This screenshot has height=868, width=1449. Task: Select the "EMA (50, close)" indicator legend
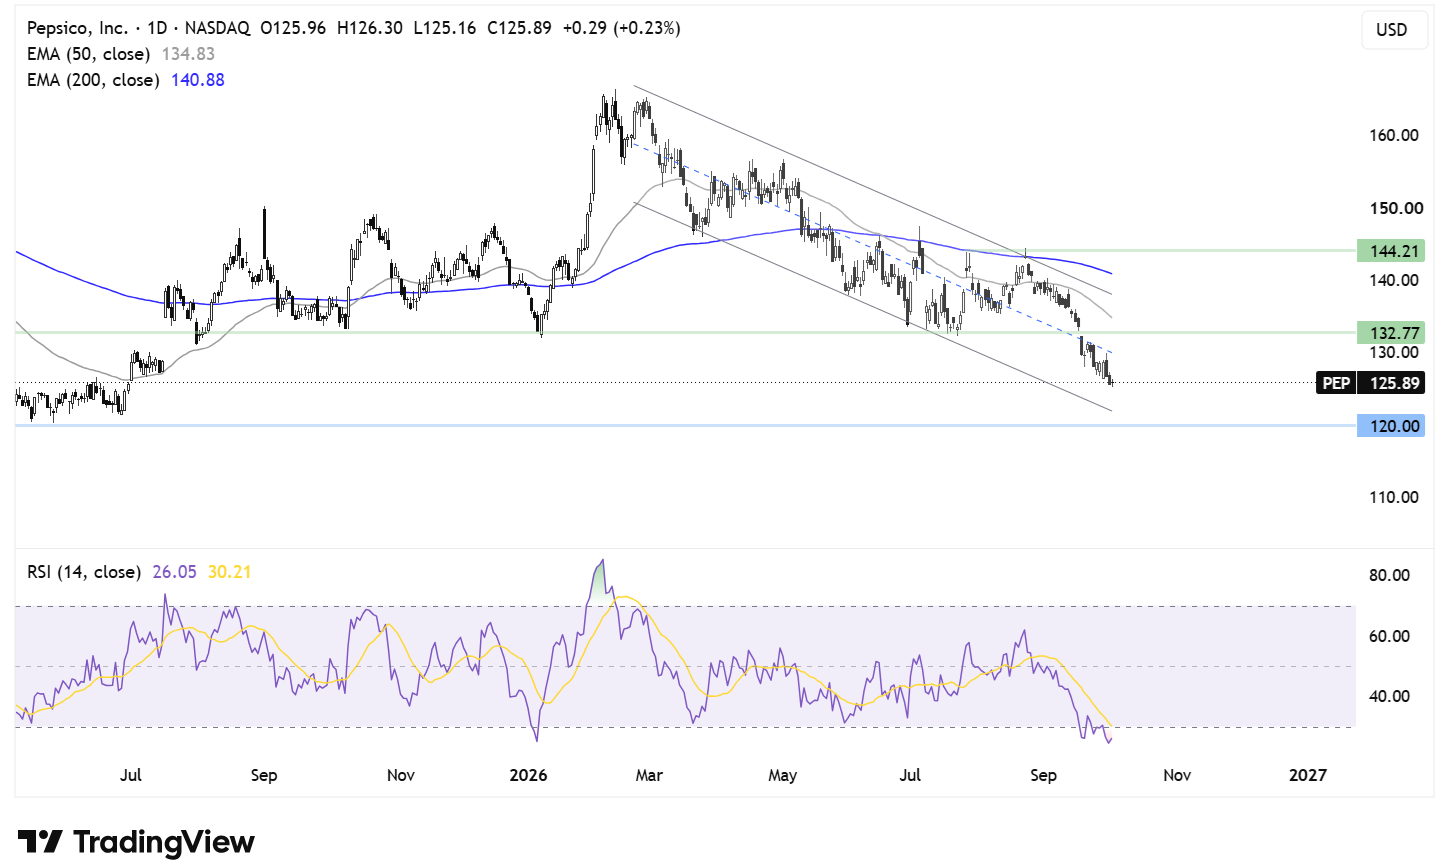click(89, 54)
